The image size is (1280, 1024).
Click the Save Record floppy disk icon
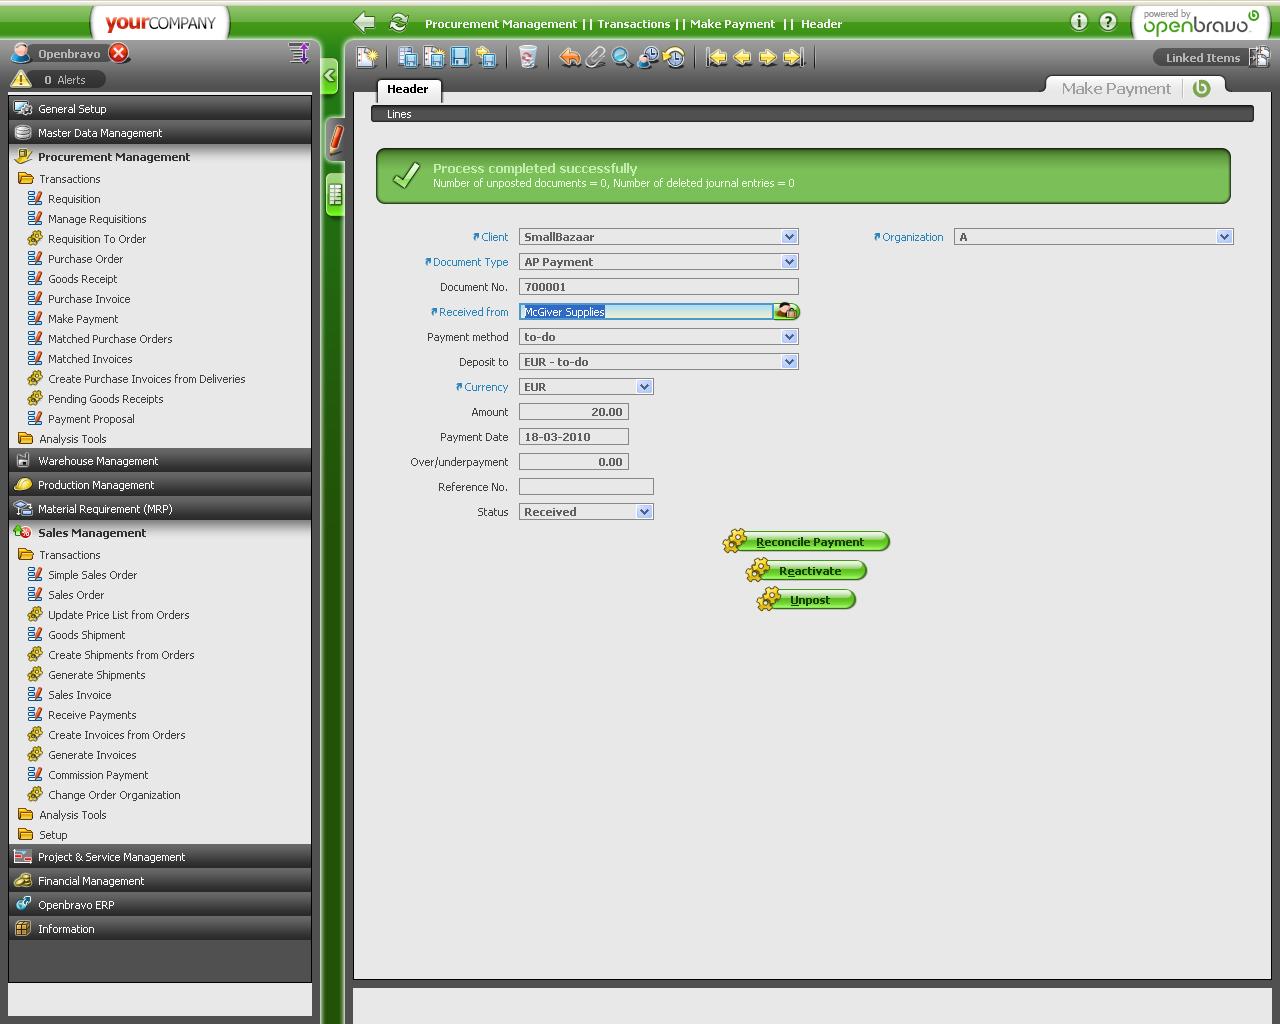point(460,58)
